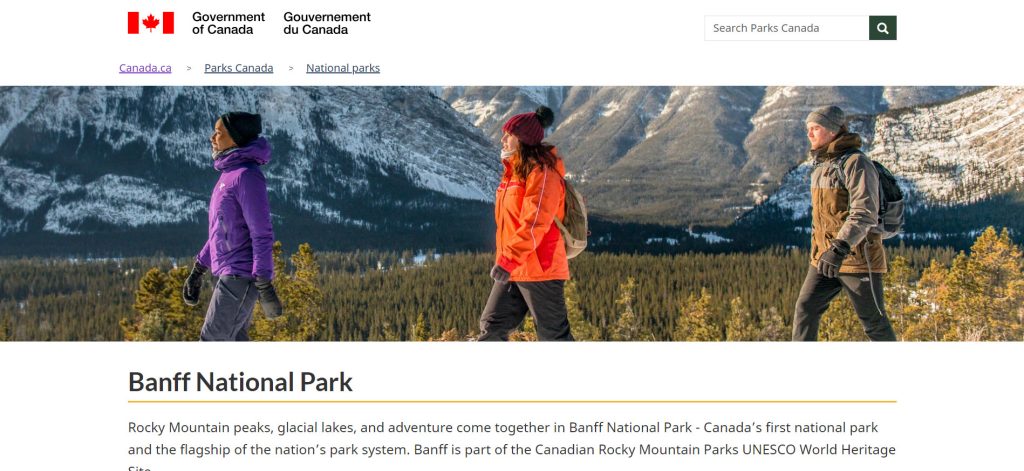Click the breadcrumb arrow after Canada.ca
Viewport: 1024px width, 471px height.
point(188,68)
